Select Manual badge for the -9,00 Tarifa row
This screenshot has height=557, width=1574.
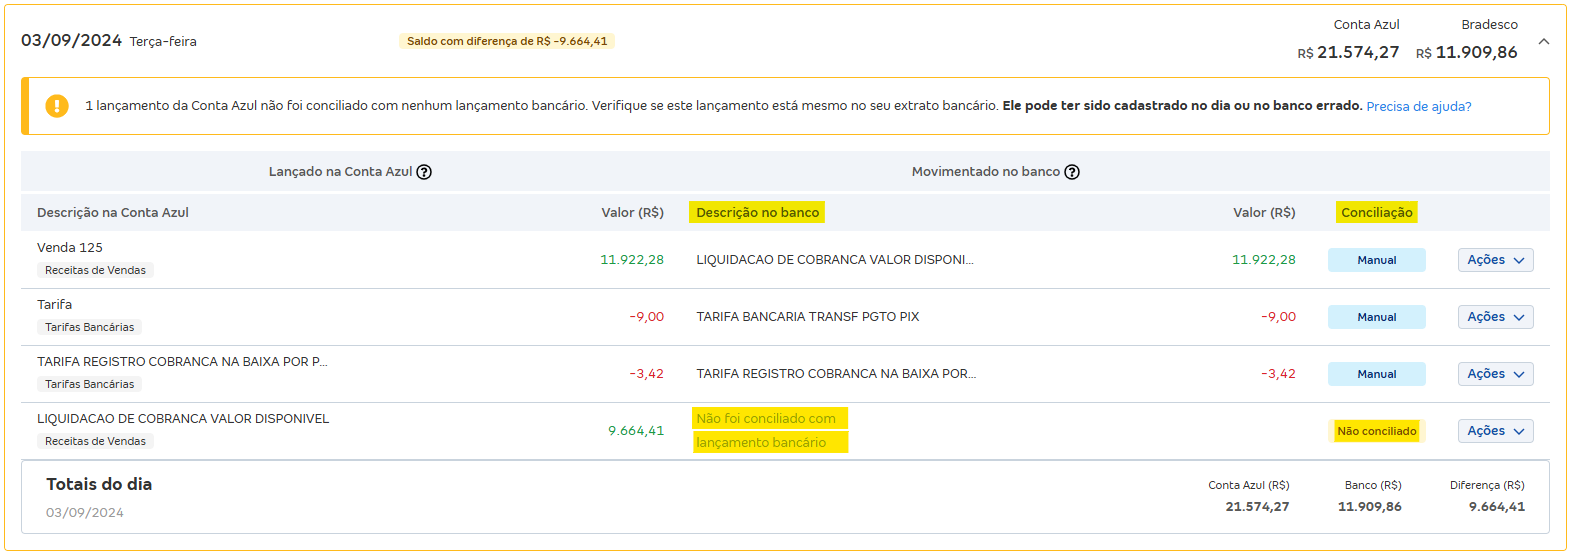click(1376, 317)
